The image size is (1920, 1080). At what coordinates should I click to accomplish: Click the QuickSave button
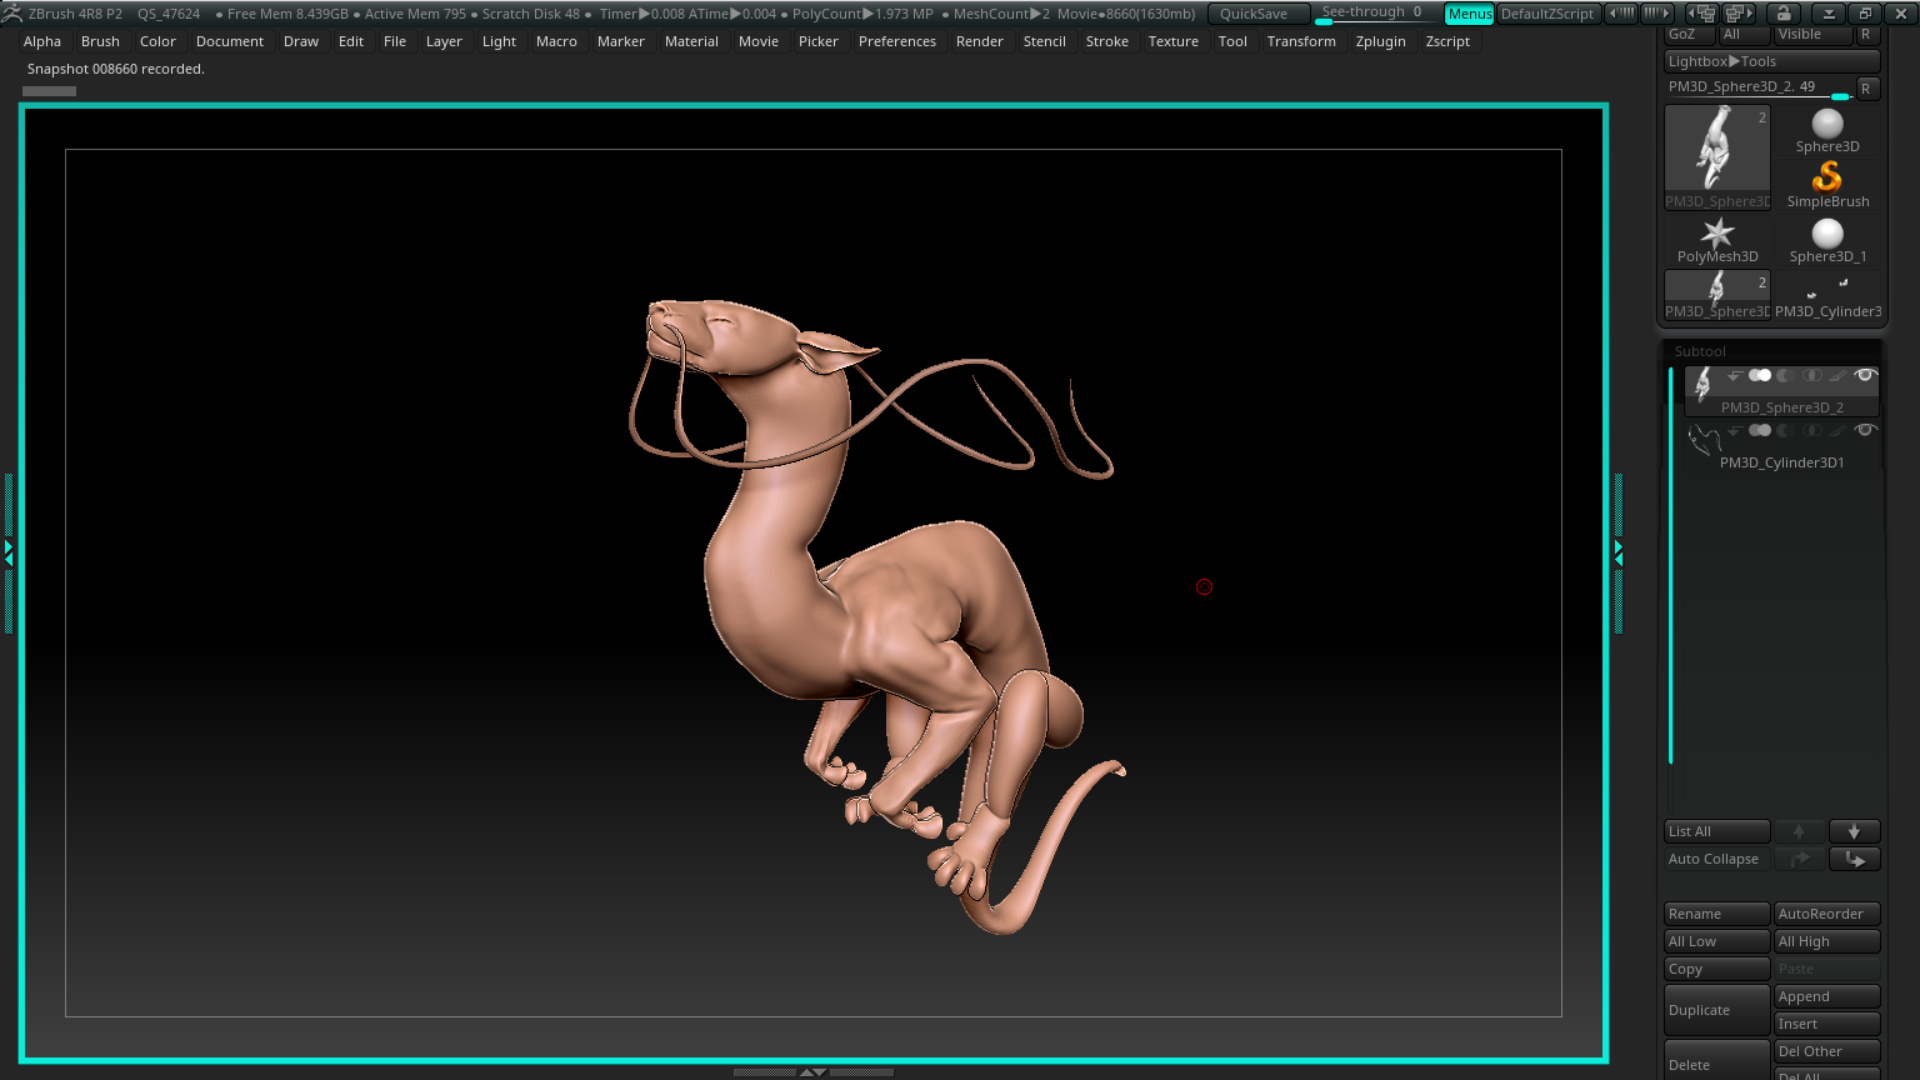[1259, 14]
